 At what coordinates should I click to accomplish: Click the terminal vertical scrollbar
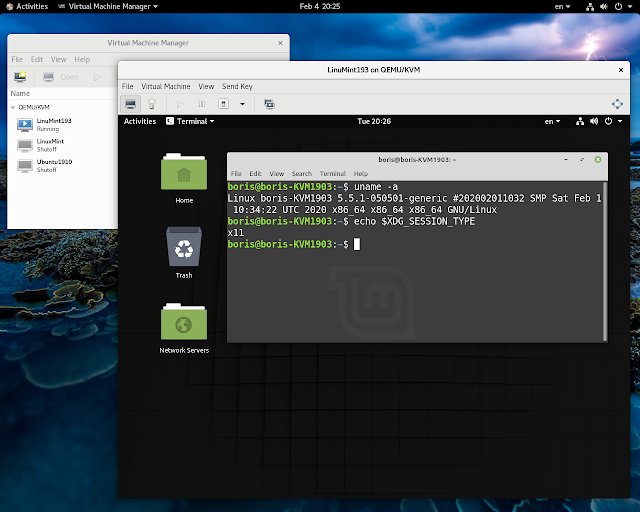point(605,261)
